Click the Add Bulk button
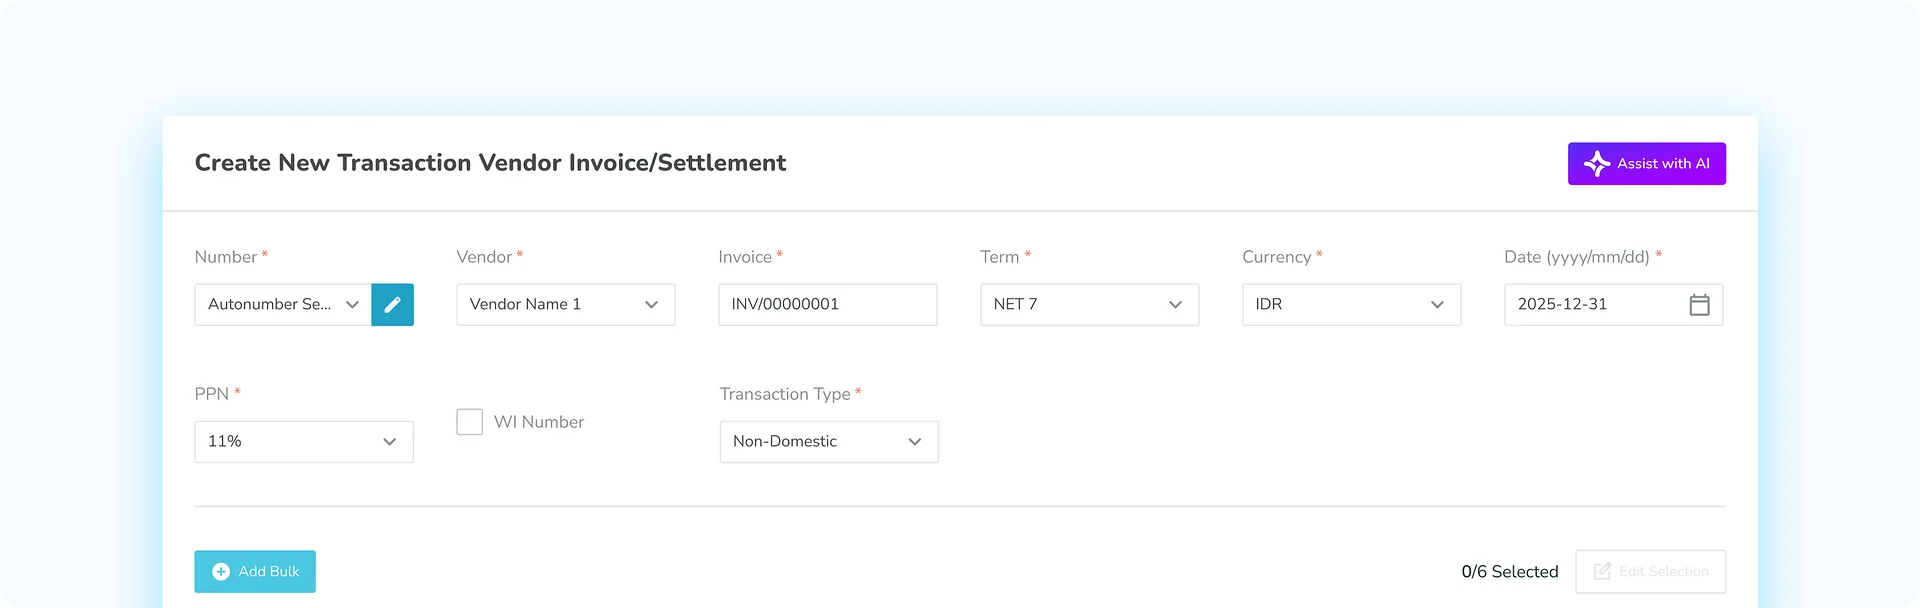This screenshot has height=608, width=1920. [255, 571]
